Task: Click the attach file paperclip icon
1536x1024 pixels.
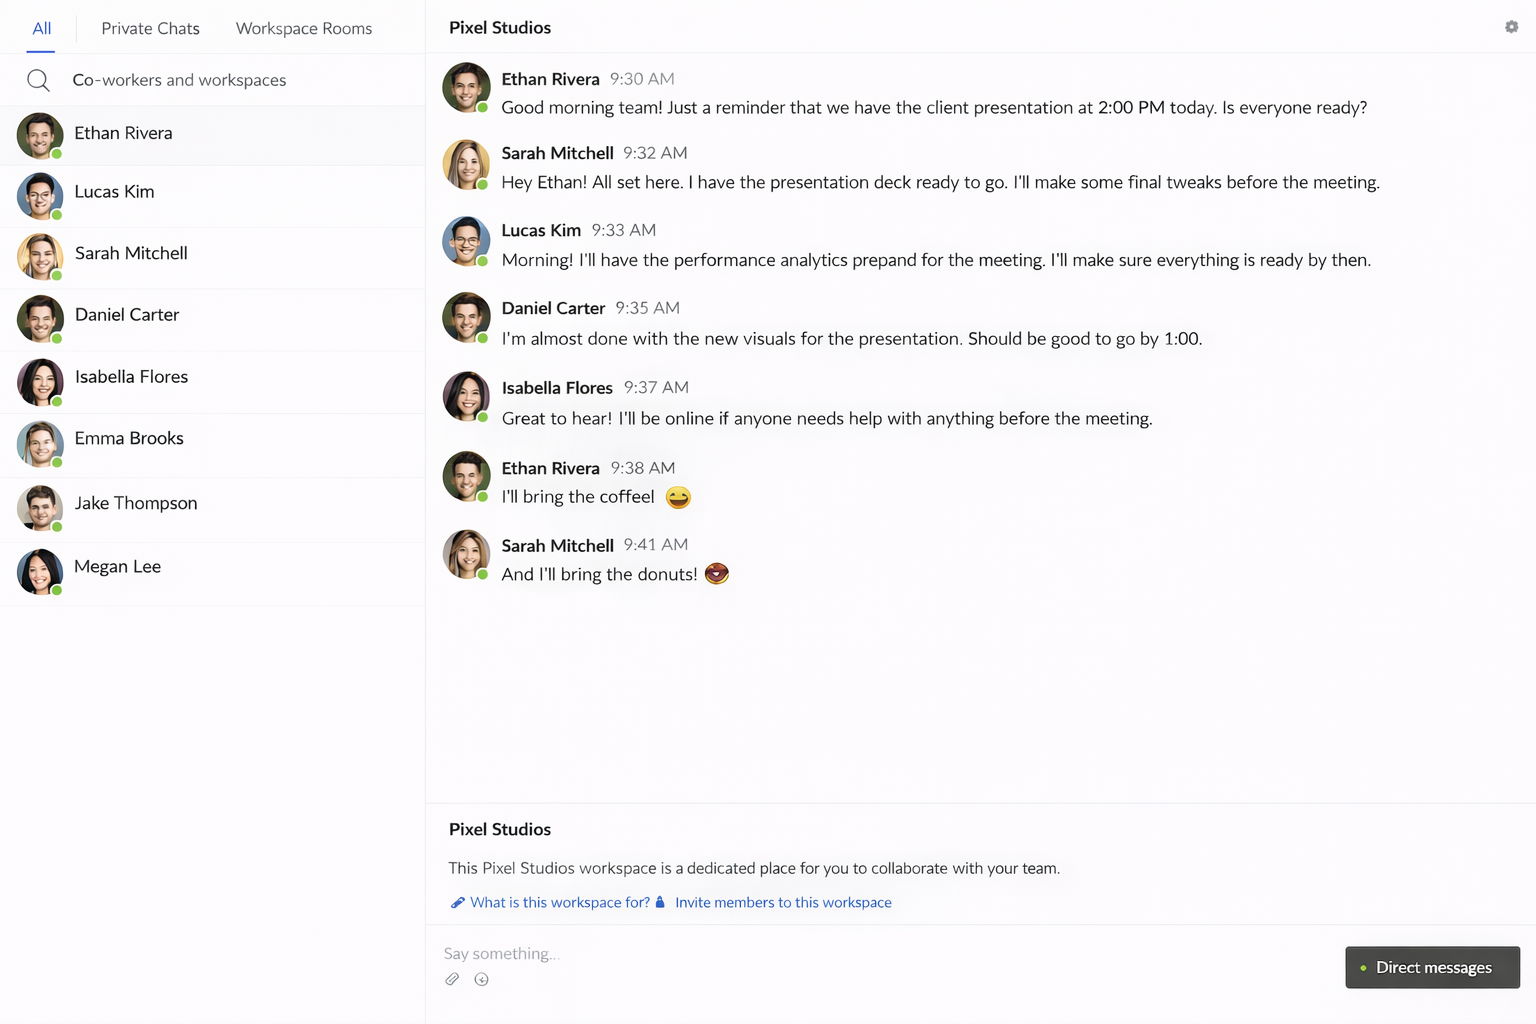Action: (452, 979)
